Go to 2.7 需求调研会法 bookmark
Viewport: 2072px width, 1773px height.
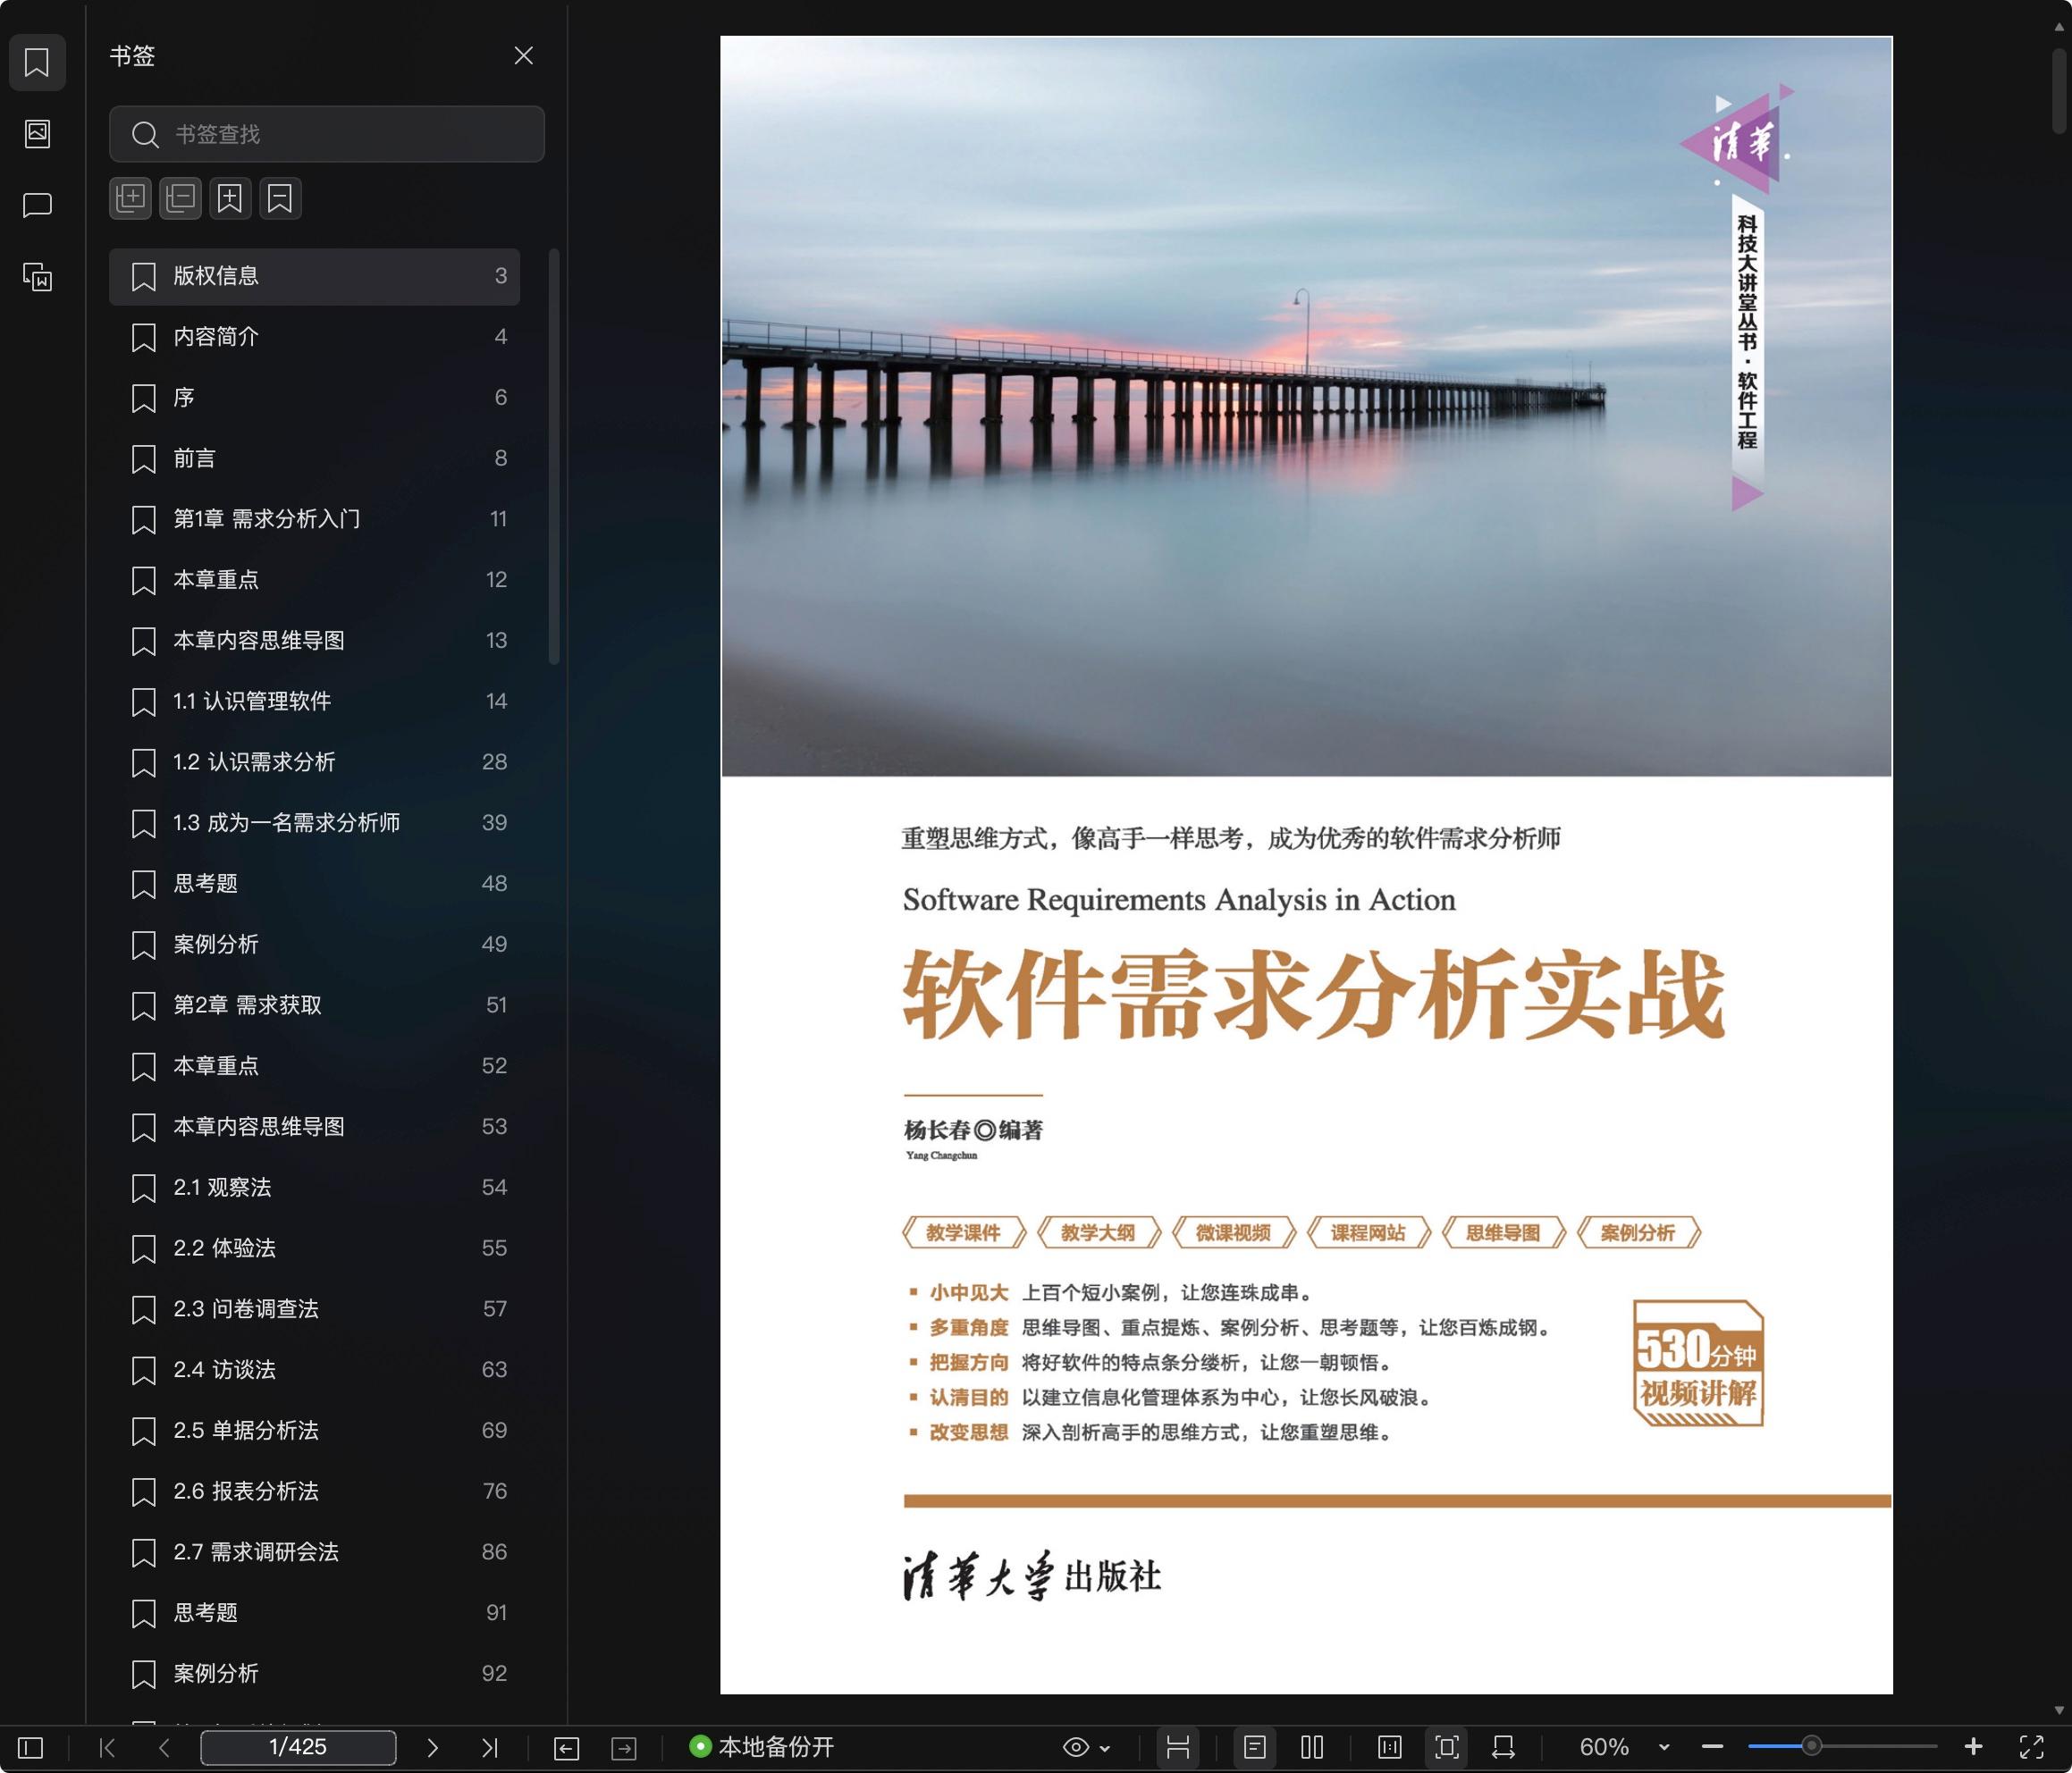(x=314, y=1552)
